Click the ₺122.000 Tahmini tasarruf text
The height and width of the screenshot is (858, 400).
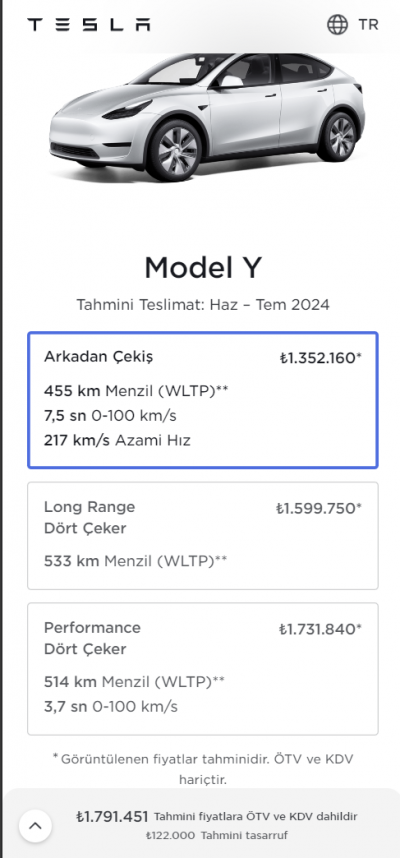click(x=216, y=836)
